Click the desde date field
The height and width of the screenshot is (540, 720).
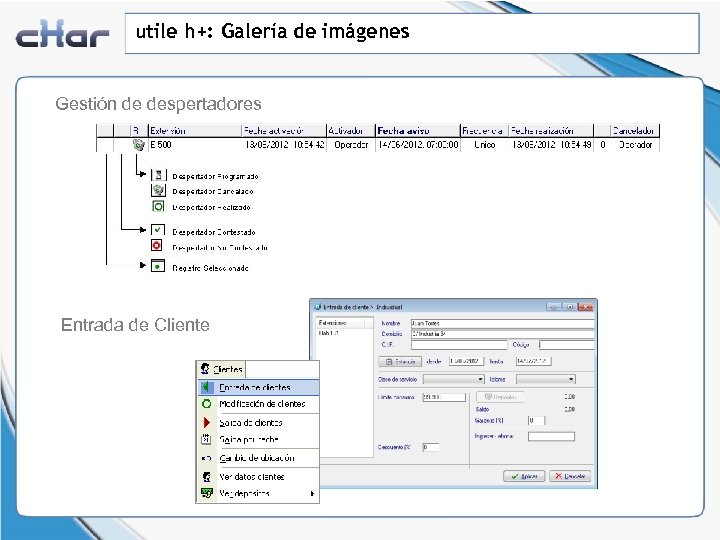point(466,361)
